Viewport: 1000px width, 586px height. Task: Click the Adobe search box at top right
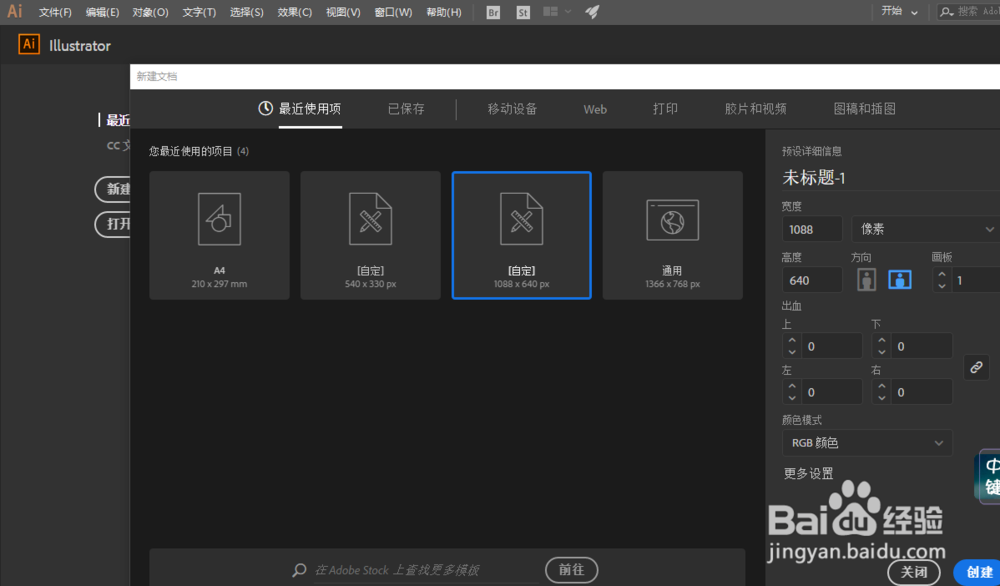(x=968, y=11)
